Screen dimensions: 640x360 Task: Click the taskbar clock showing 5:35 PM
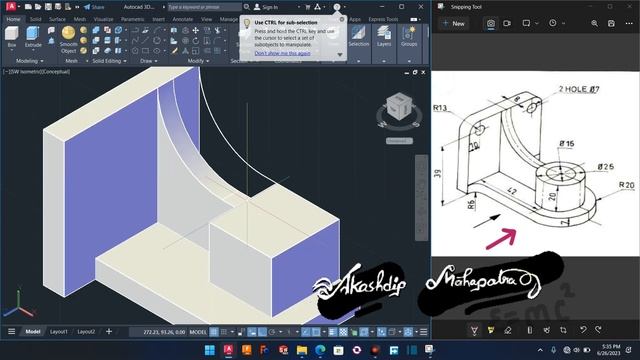[608, 350]
